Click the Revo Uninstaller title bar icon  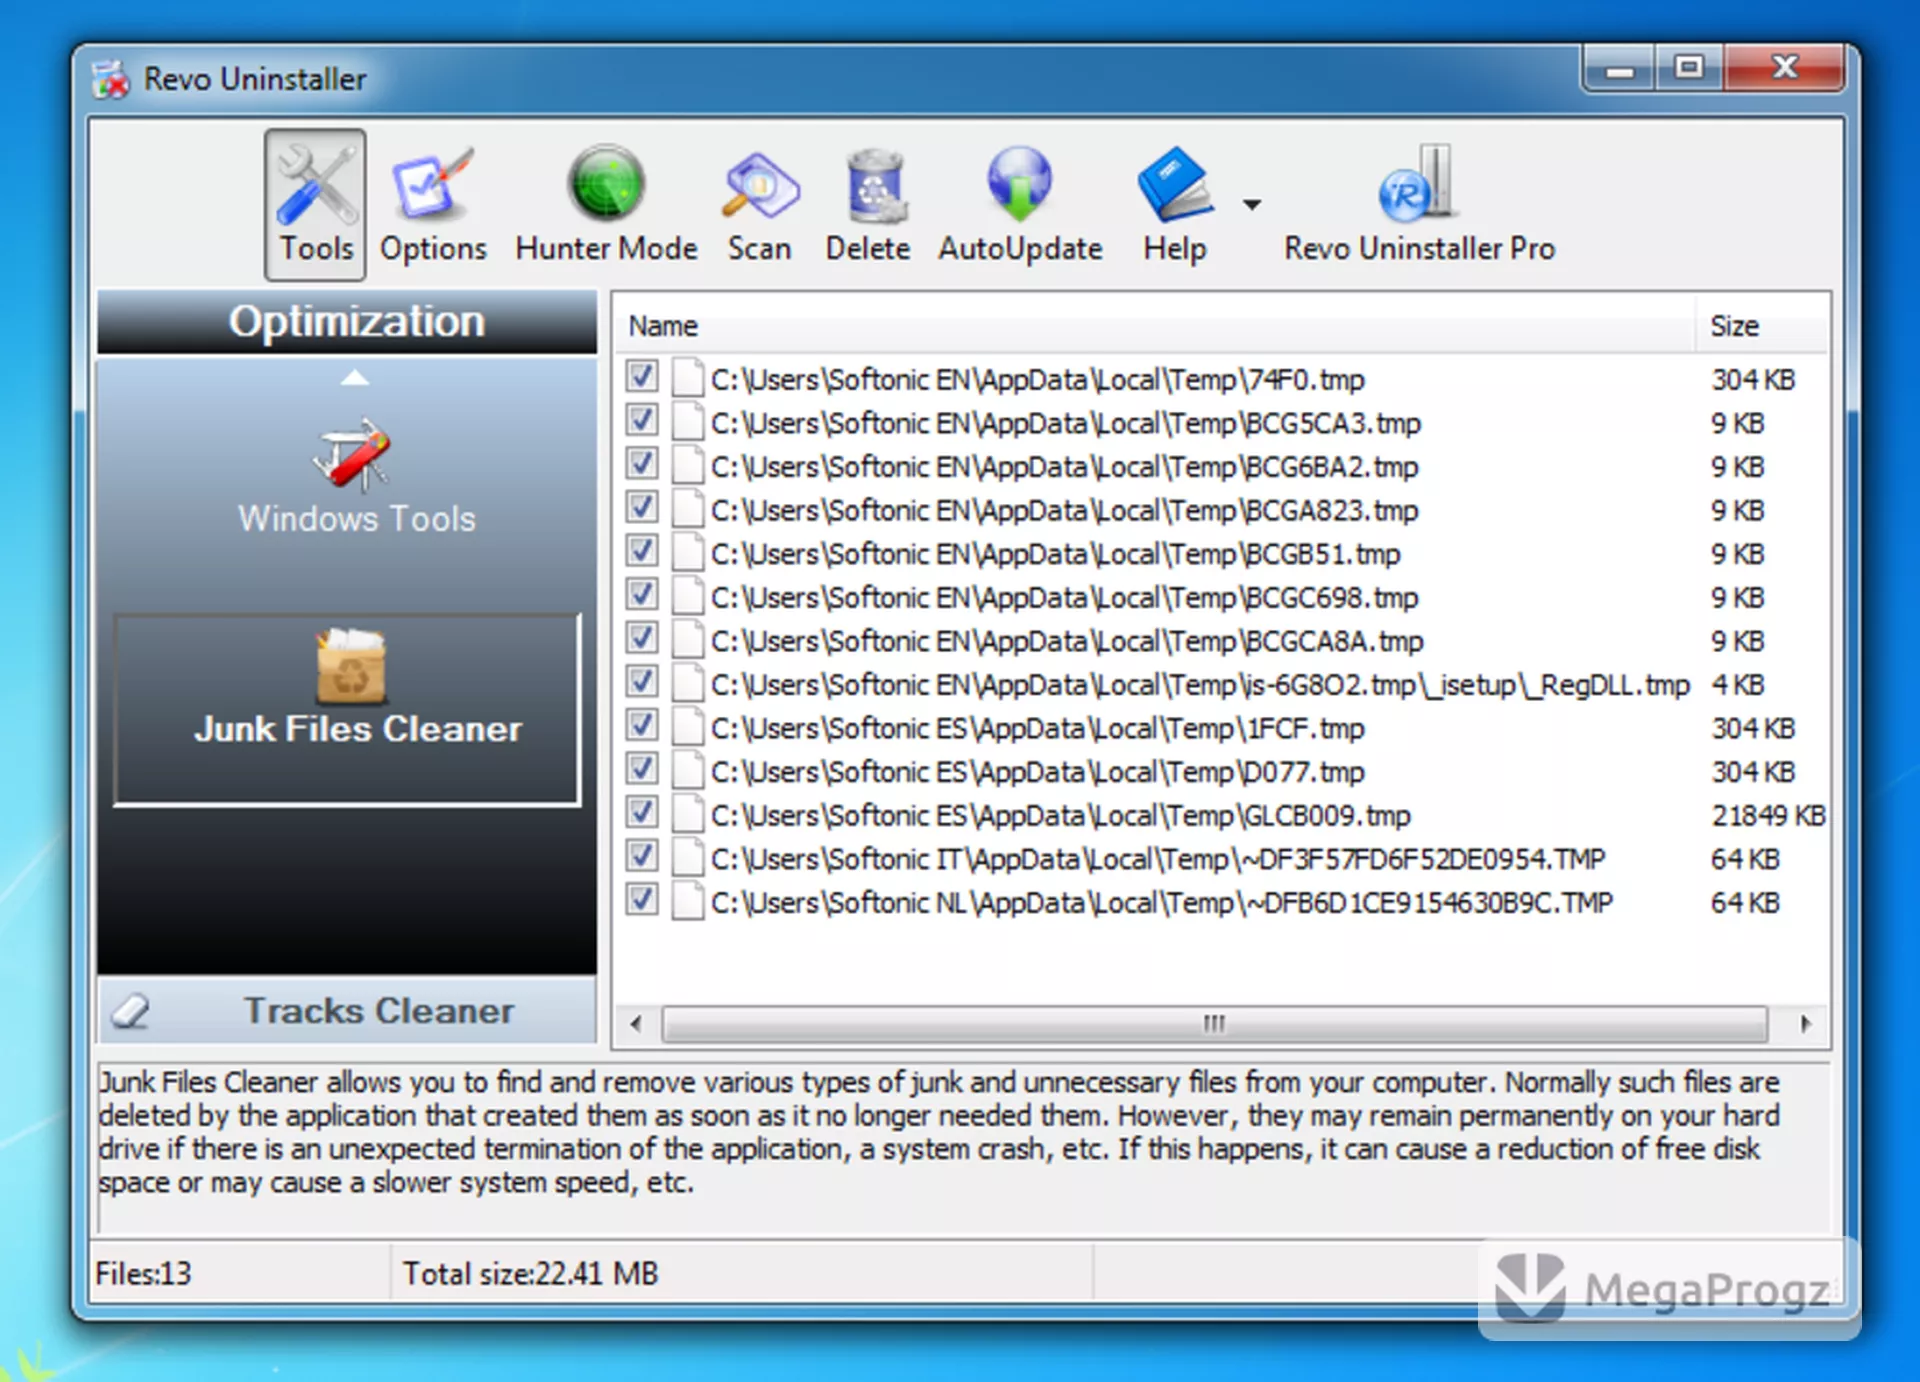(x=111, y=79)
